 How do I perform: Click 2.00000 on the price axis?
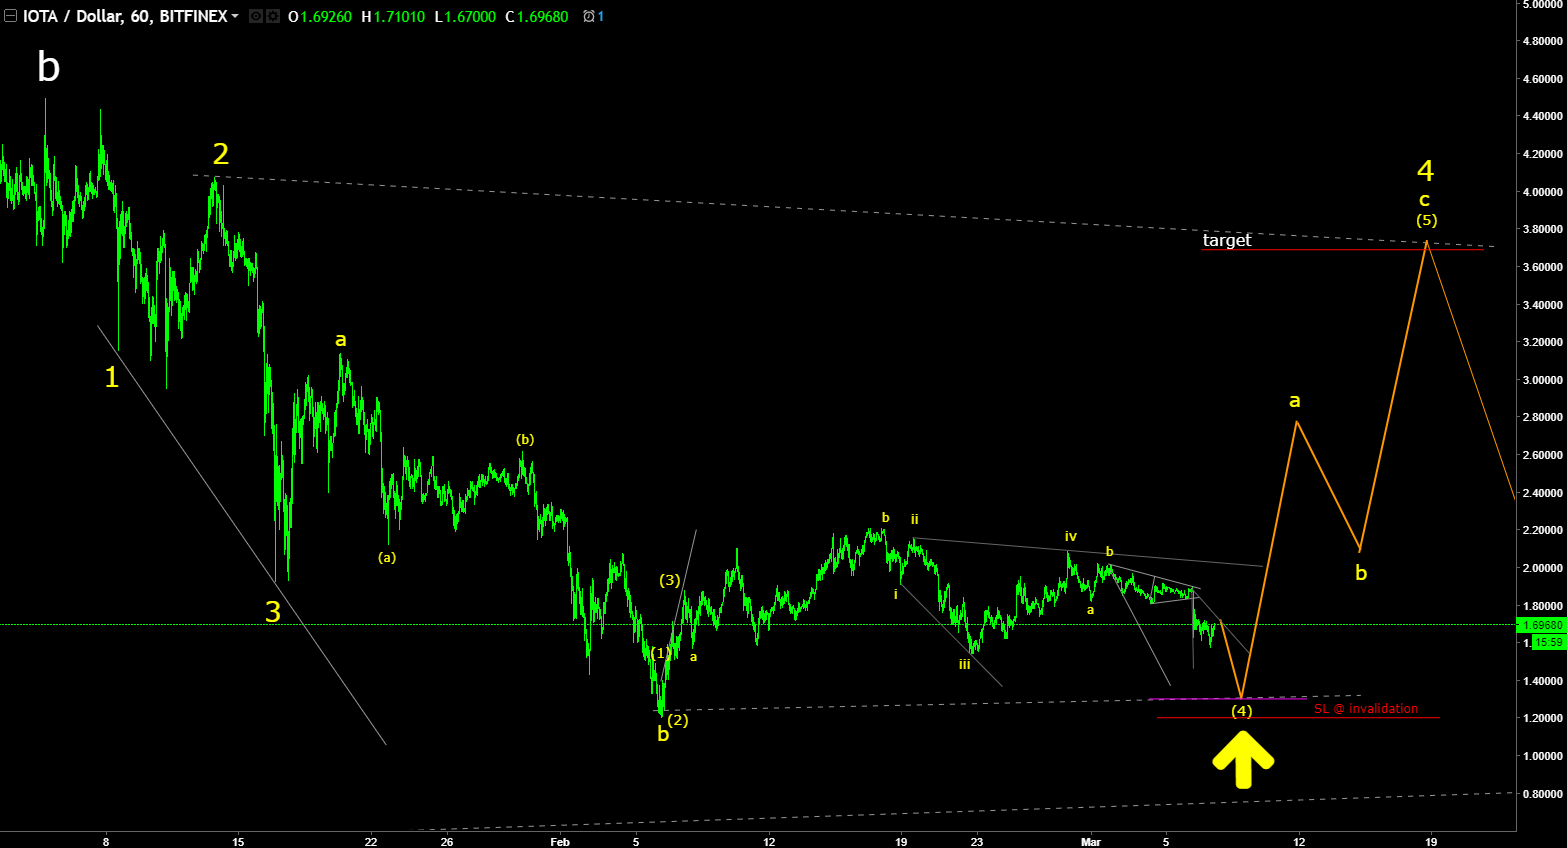coord(1543,568)
